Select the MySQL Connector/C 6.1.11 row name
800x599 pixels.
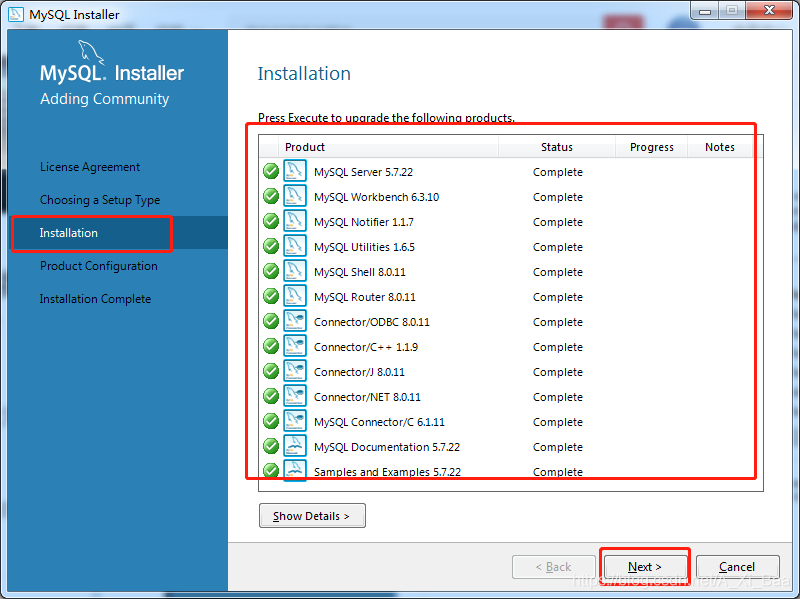point(379,422)
